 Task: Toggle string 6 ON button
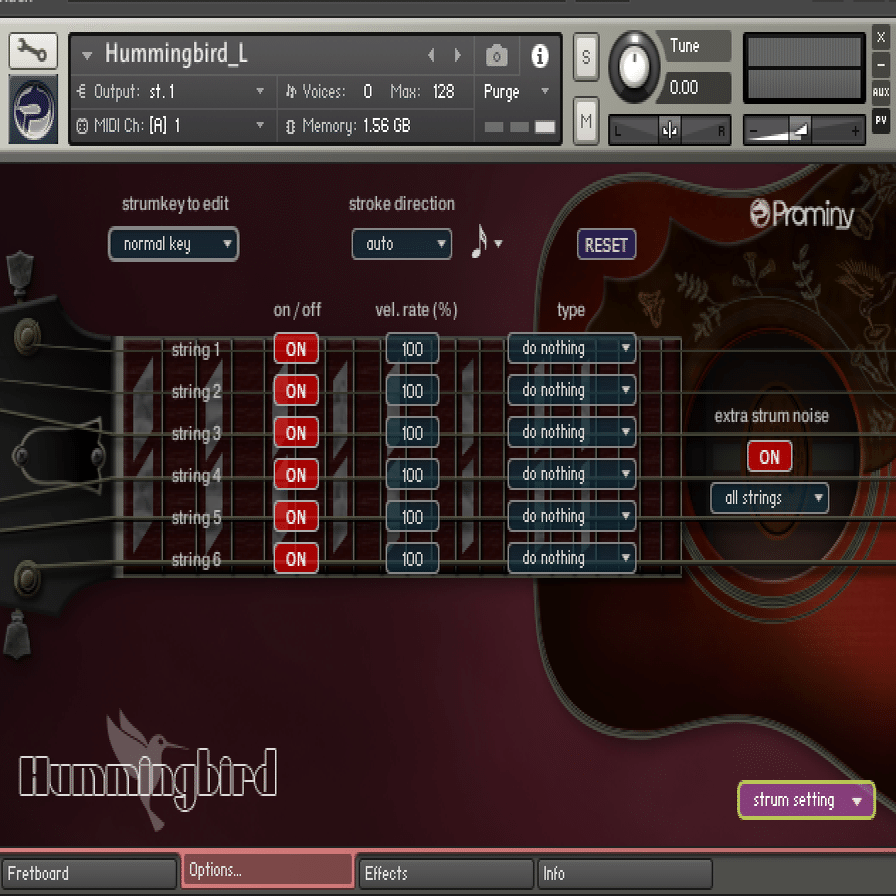295,559
